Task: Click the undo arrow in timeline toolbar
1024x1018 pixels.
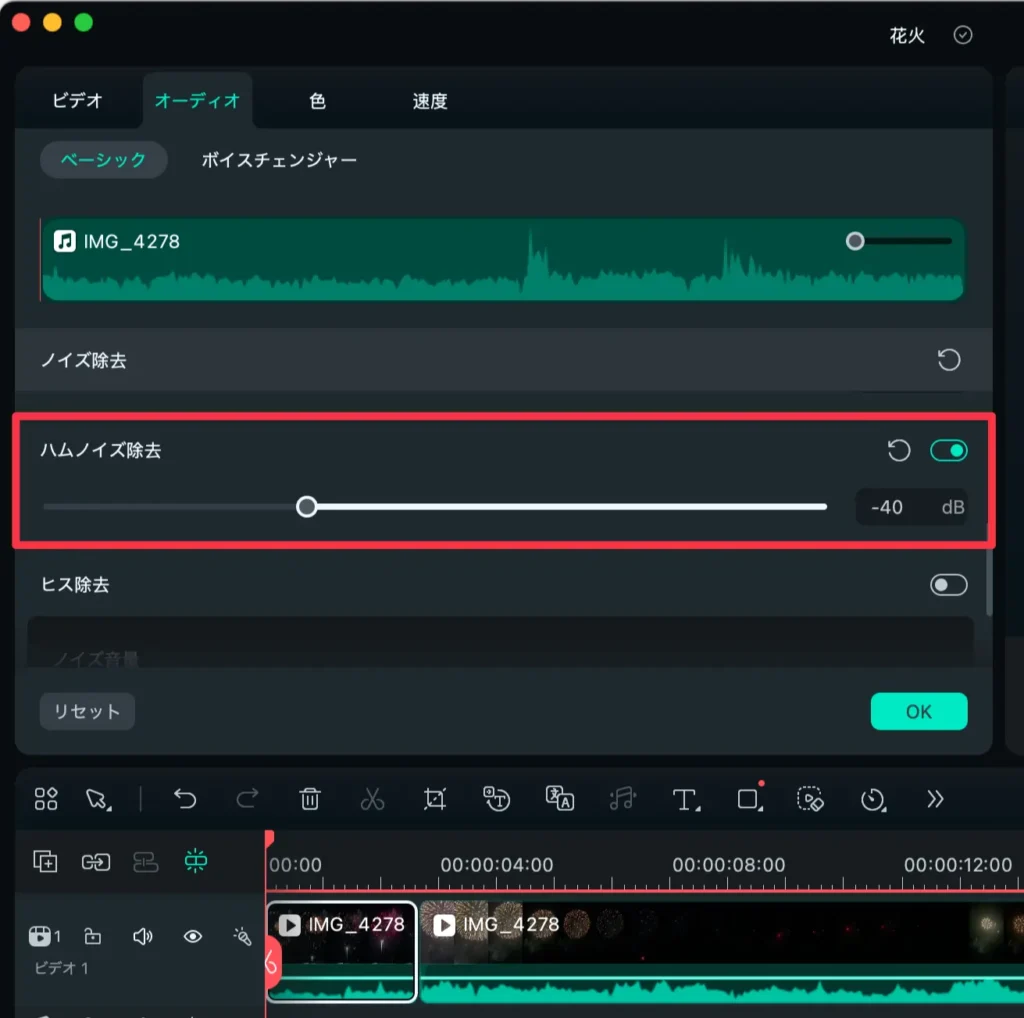Action: click(185, 798)
